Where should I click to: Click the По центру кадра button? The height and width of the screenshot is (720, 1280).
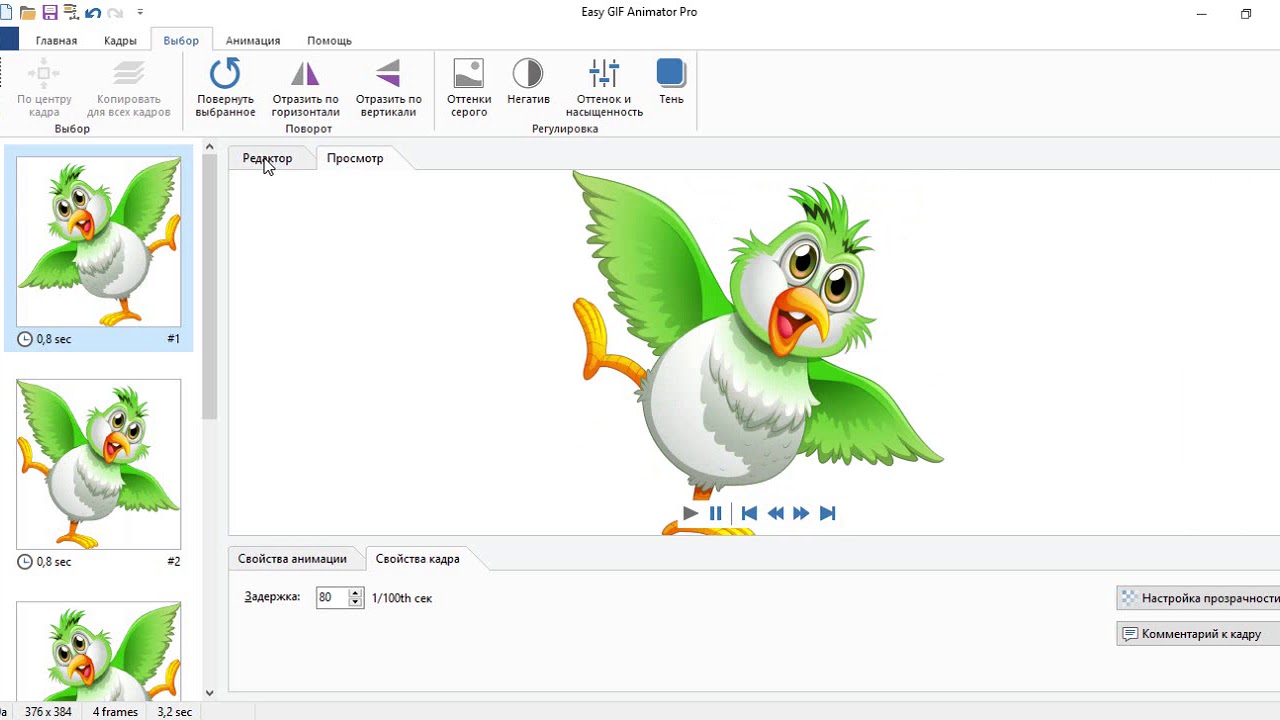[45, 88]
